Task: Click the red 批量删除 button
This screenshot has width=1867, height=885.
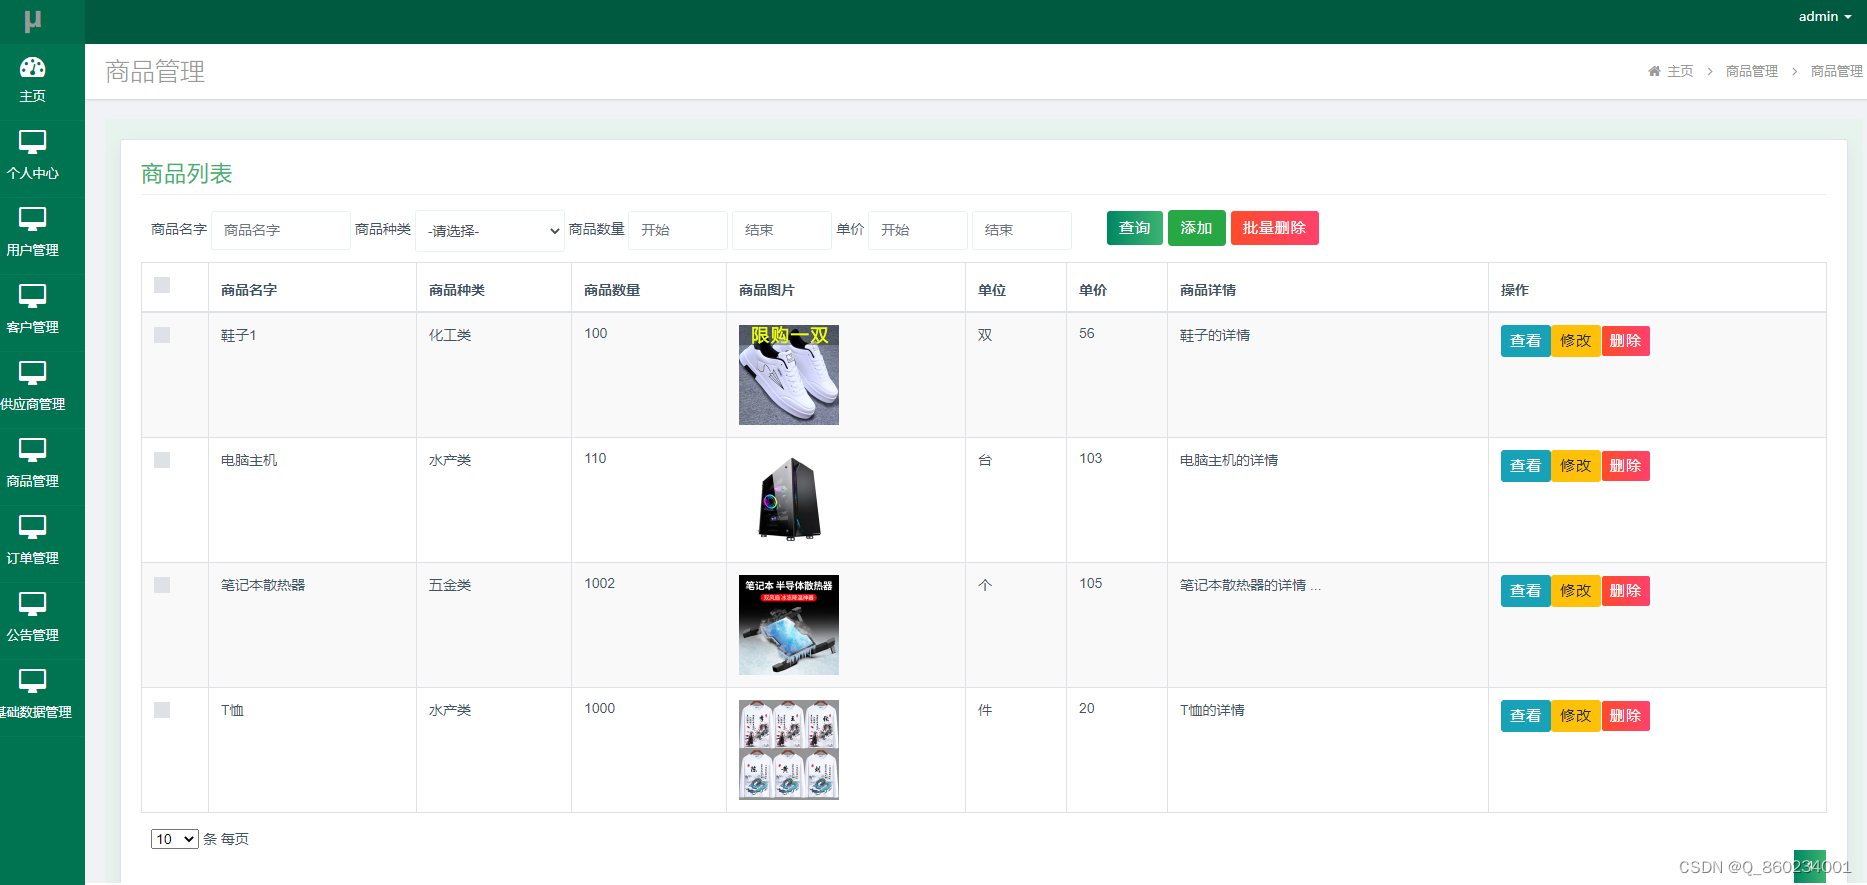Action: point(1275,228)
